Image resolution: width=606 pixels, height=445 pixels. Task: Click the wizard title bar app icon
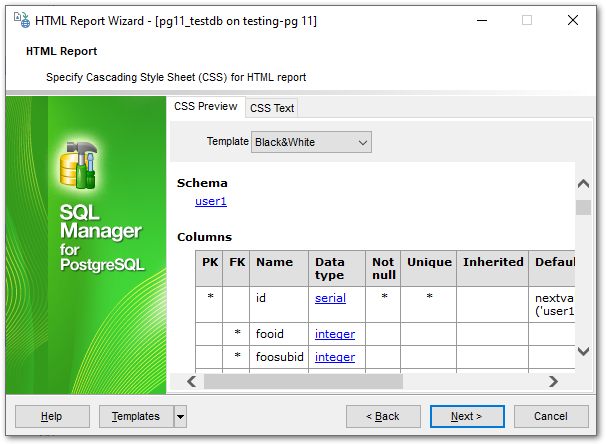coord(19,20)
